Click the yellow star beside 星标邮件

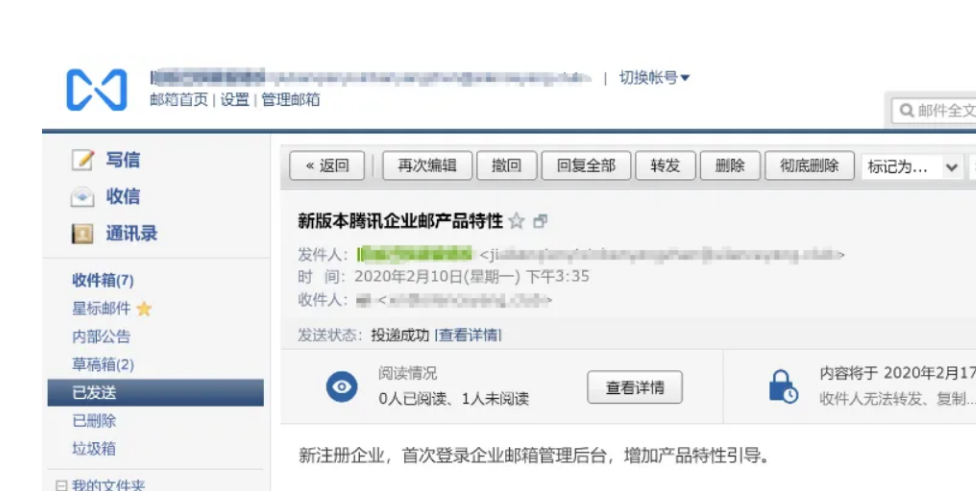(144, 309)
